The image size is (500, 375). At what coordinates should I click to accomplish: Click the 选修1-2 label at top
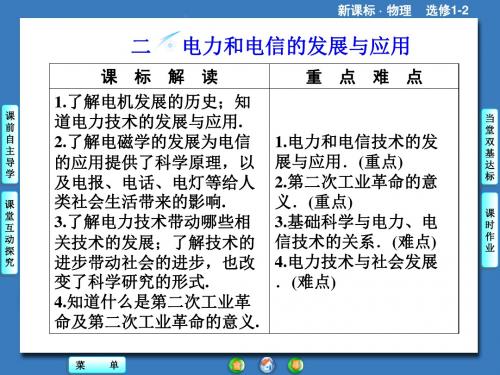pyautogui.click(x=447, y=10)
